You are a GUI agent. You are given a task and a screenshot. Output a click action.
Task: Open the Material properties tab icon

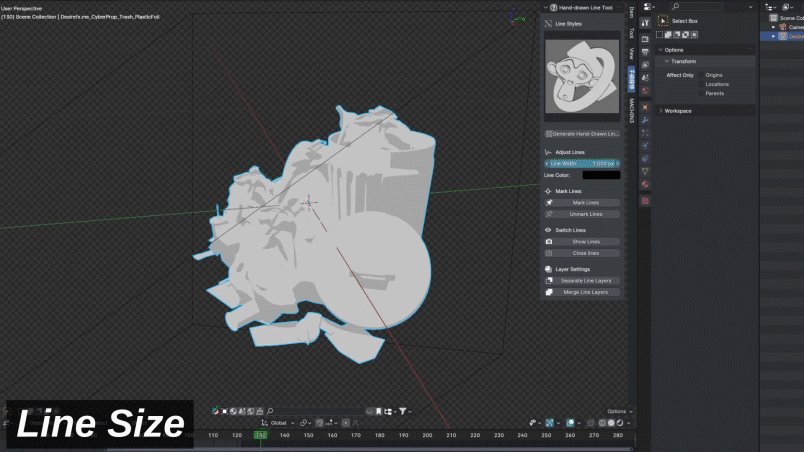645,184
